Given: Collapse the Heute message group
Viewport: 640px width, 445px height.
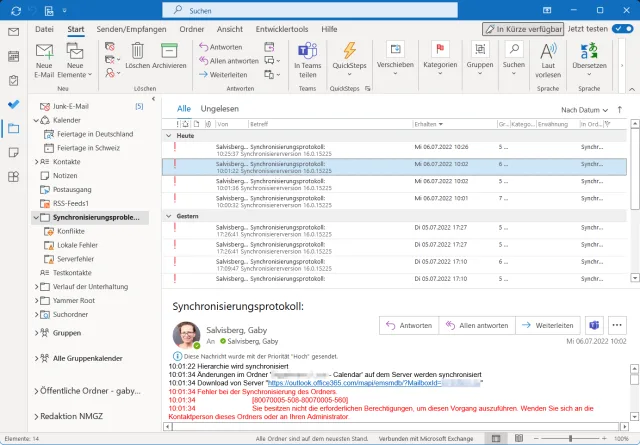Looking at the screenshot, I should [x=168, y=134].
